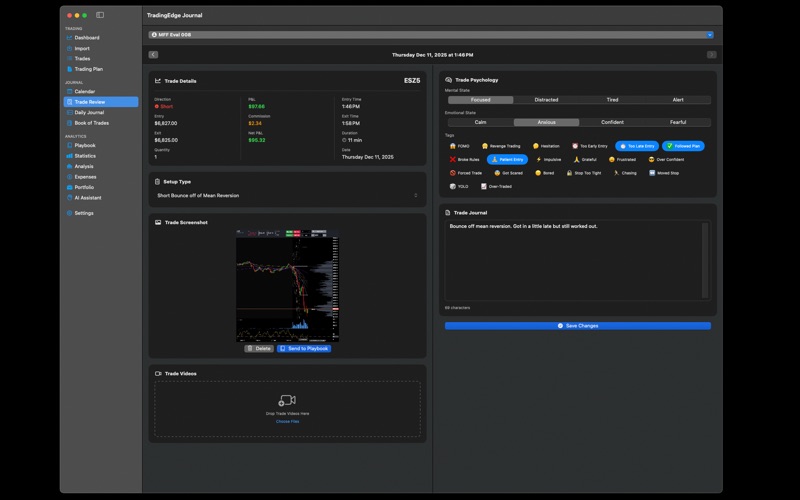Open AI Assistant in the sidebar
Screen dimensions: 800x500
point(101,198)
